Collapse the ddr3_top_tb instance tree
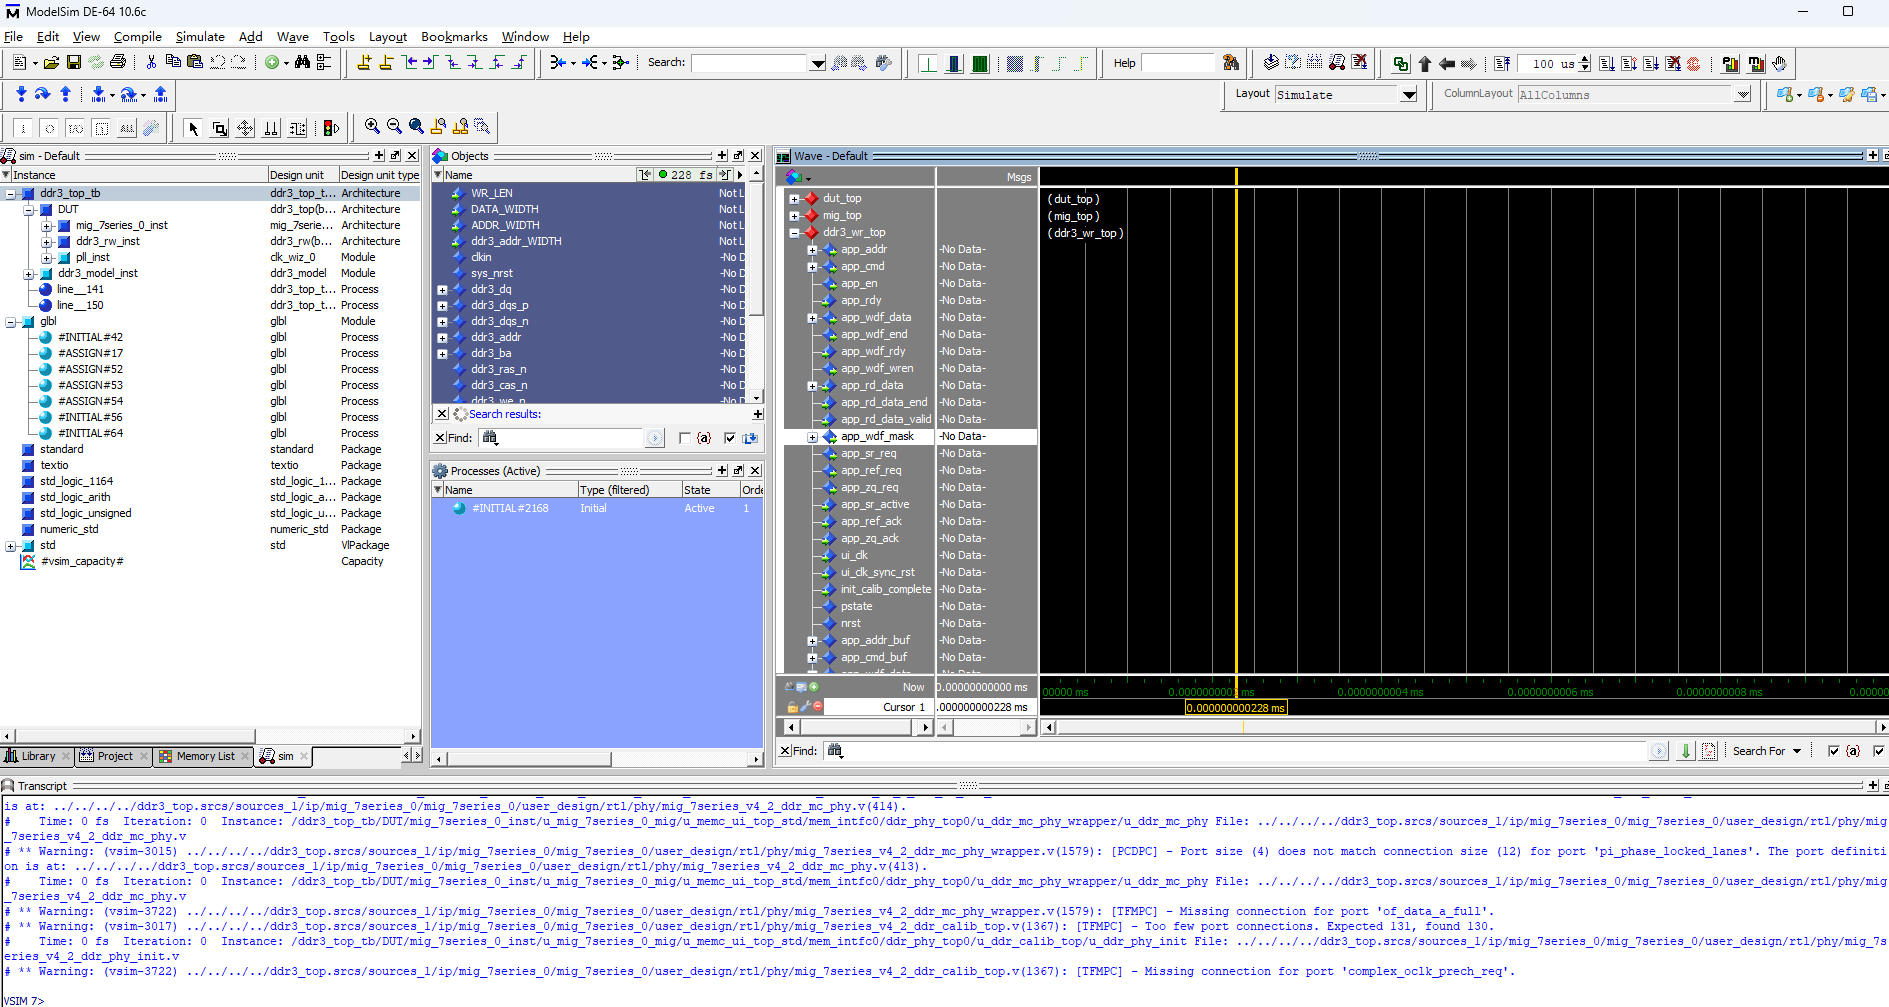Screen dimensions: 1889x1007 [x=11, y=194]
